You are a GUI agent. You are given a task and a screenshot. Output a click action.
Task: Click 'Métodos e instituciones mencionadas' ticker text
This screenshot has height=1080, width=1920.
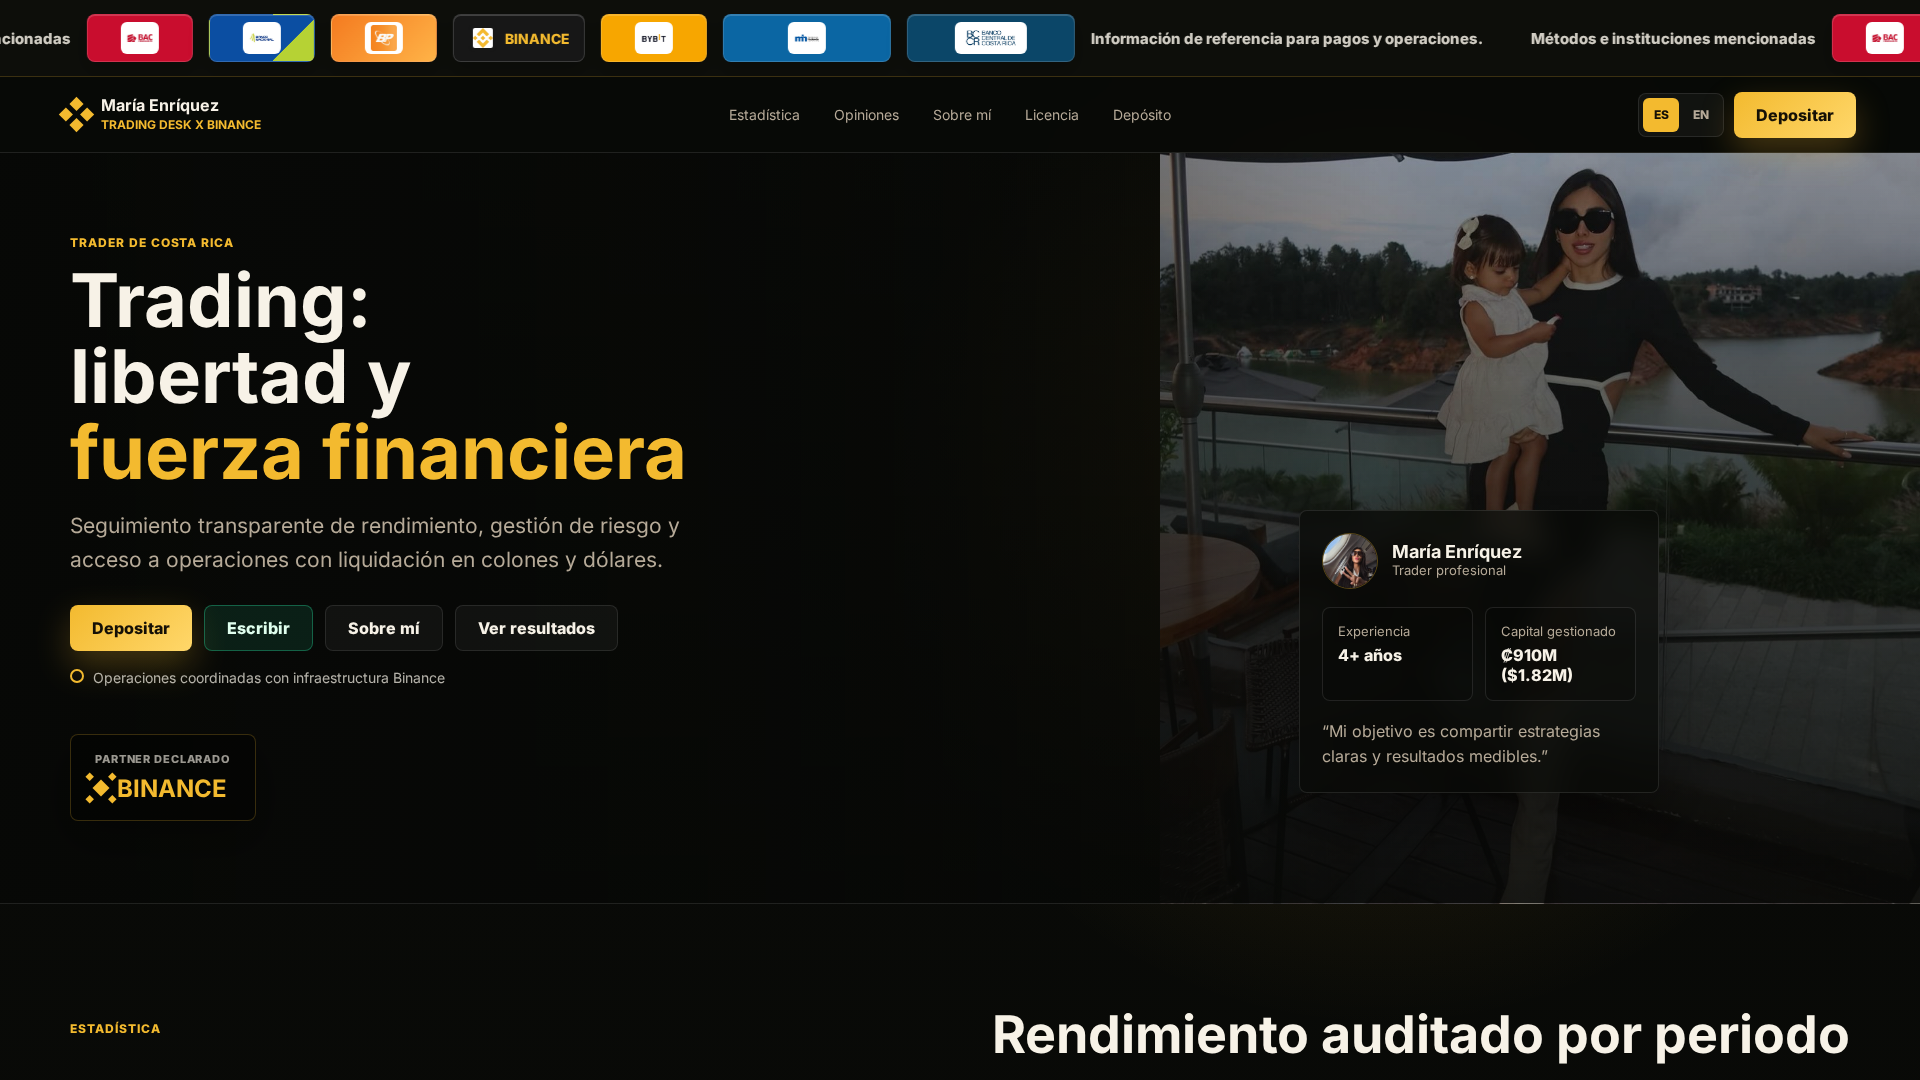1673,38
